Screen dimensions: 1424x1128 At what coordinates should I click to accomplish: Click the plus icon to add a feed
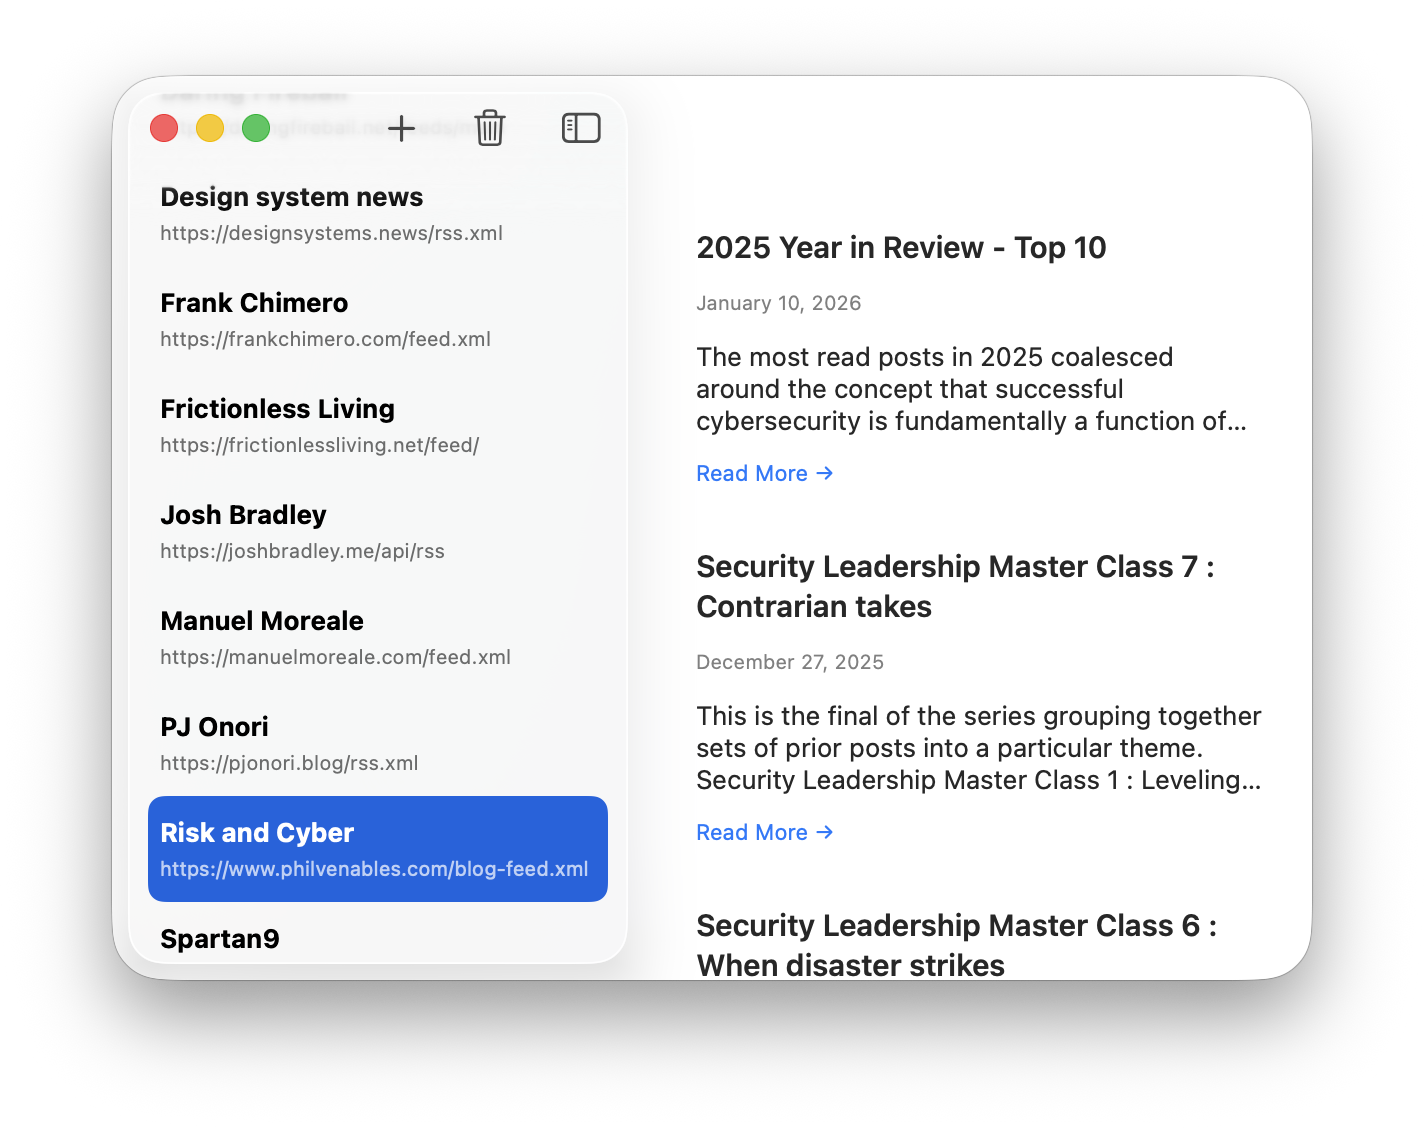tap(401, 128)
